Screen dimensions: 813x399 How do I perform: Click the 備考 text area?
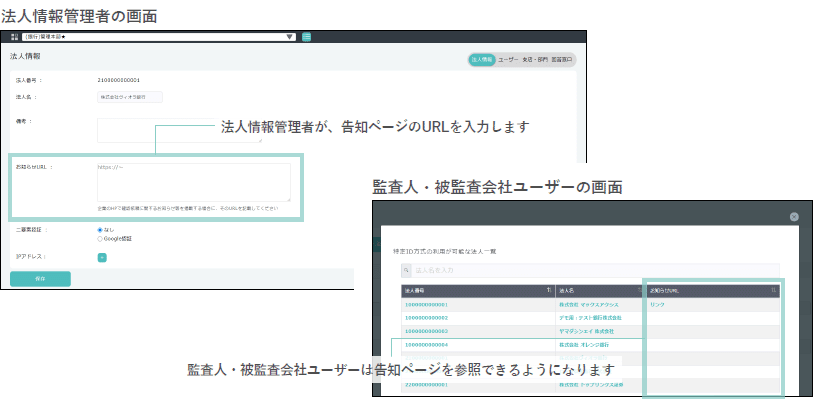(x=179, y=130)
